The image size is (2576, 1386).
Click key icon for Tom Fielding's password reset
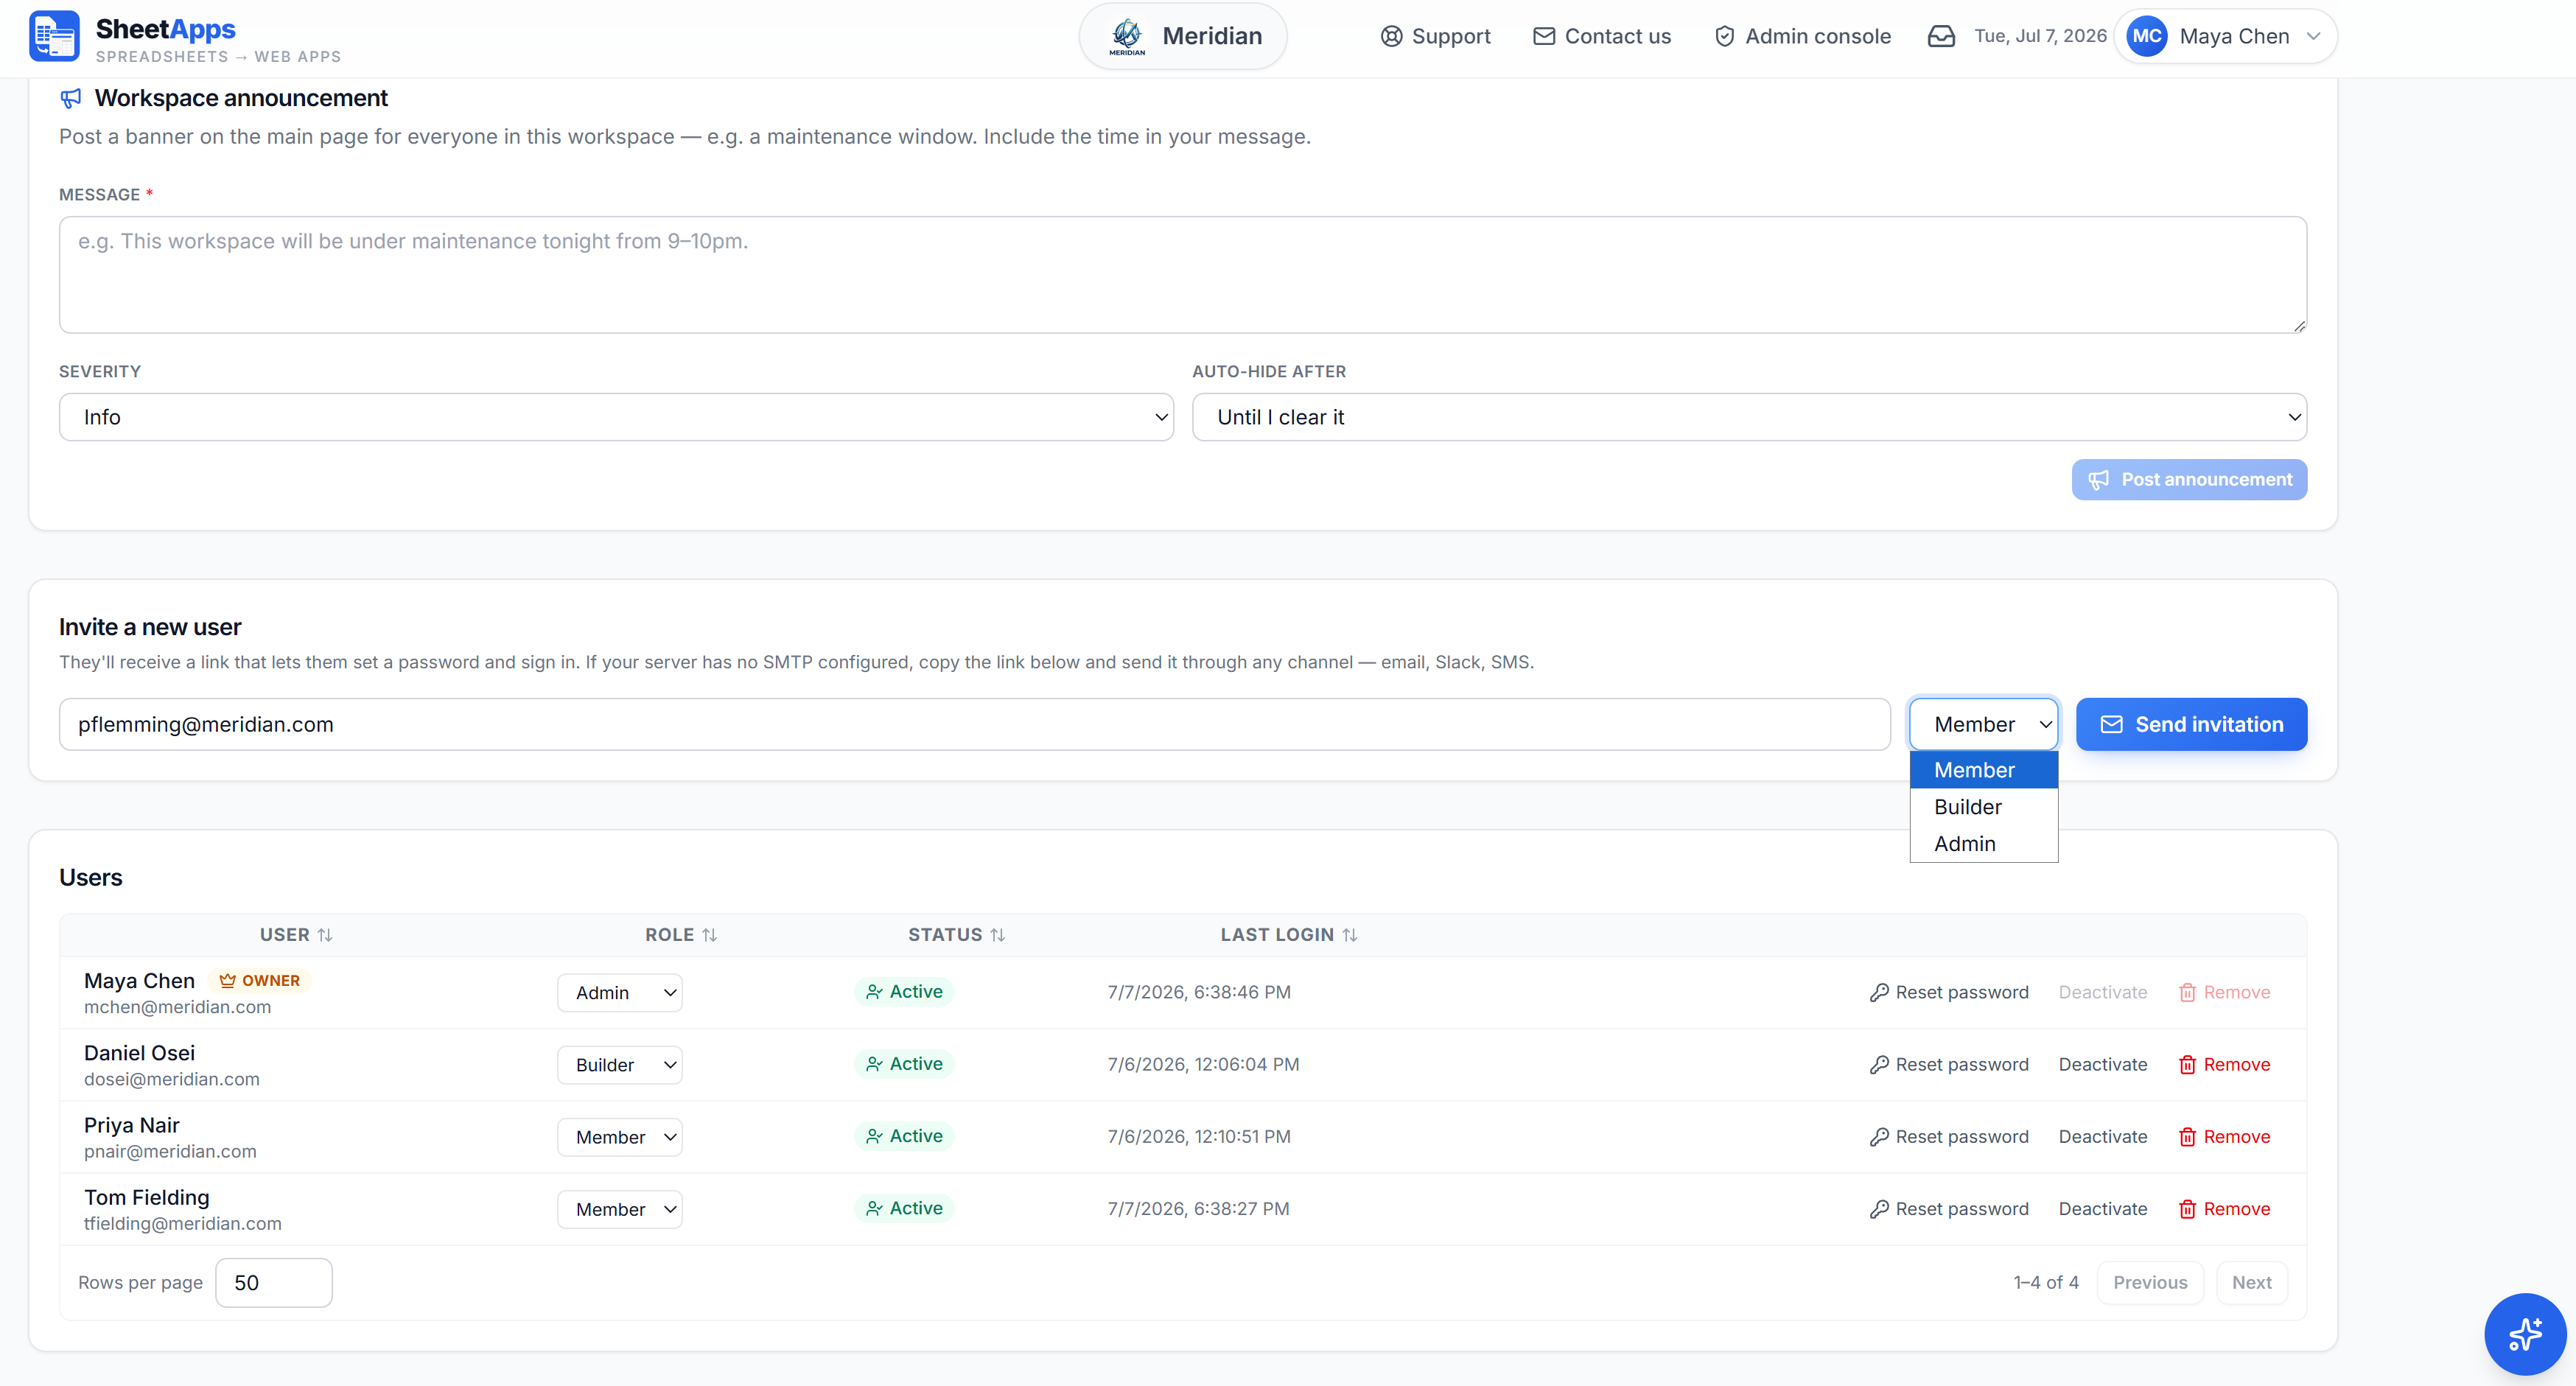pyautogui.click(x=1879, y=1209)
